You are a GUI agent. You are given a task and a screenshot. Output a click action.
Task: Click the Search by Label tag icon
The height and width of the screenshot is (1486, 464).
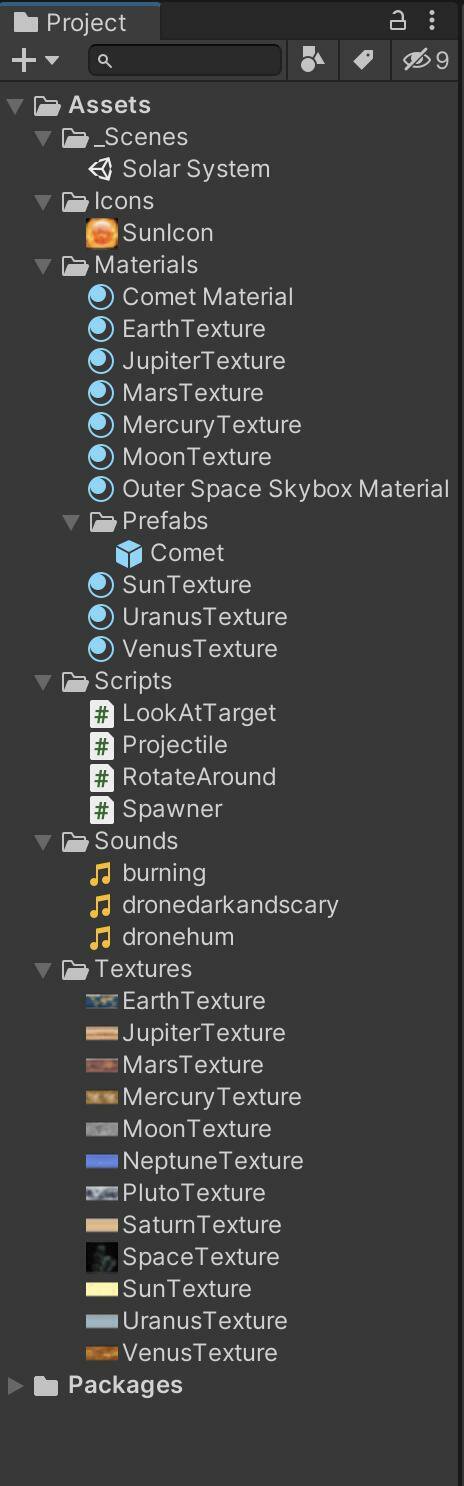click(364, 61)
